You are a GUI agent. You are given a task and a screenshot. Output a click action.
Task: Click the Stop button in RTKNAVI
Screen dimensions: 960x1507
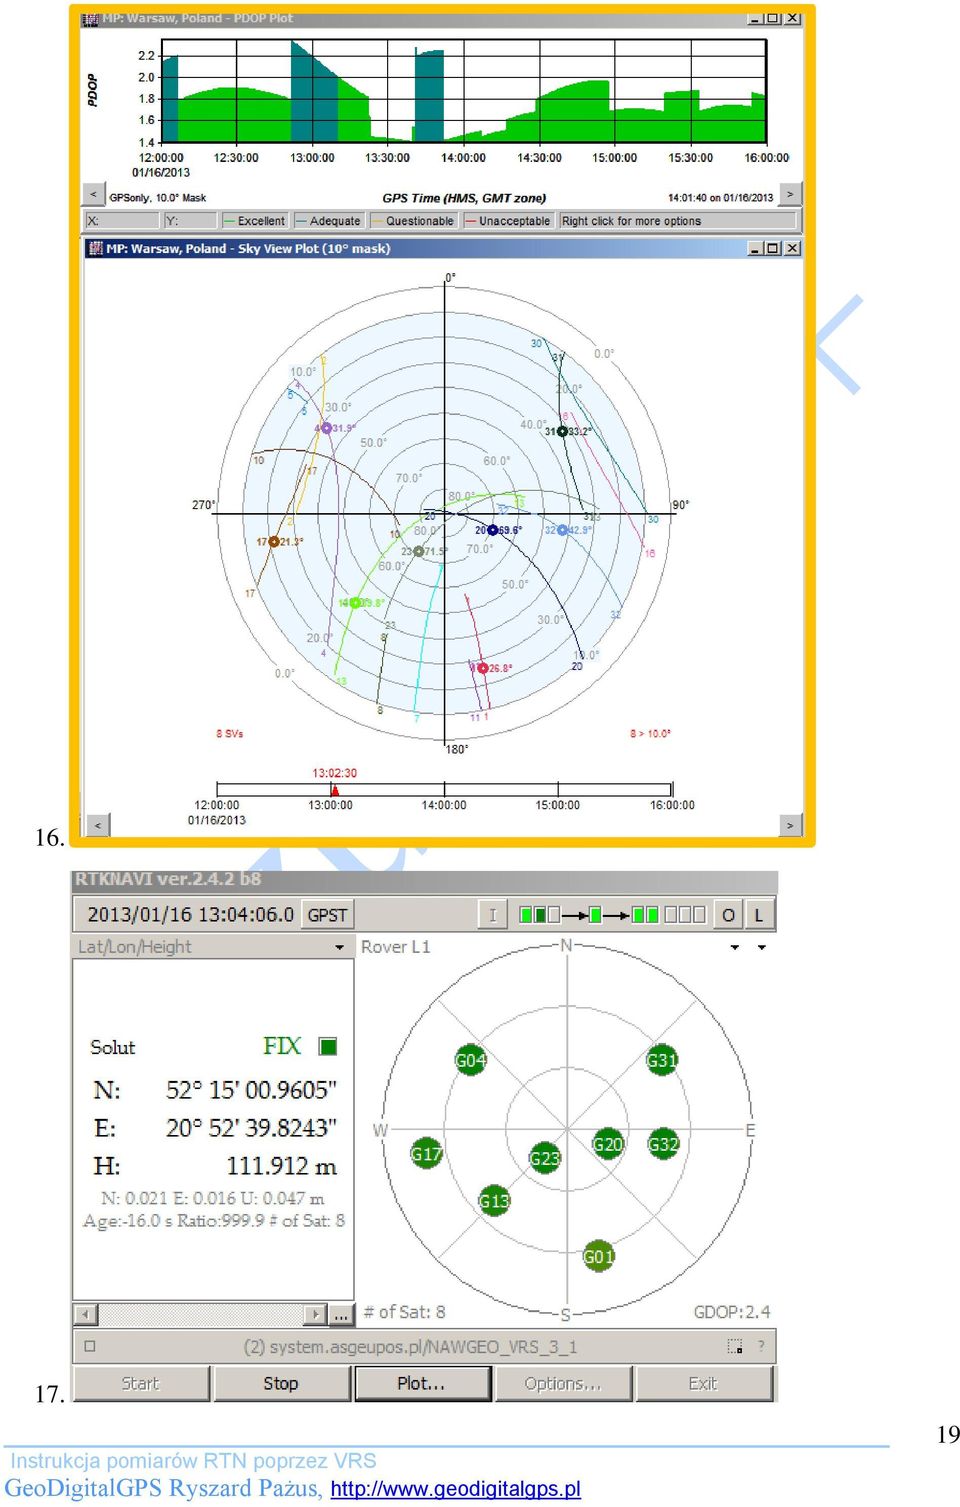(281, 1383)
